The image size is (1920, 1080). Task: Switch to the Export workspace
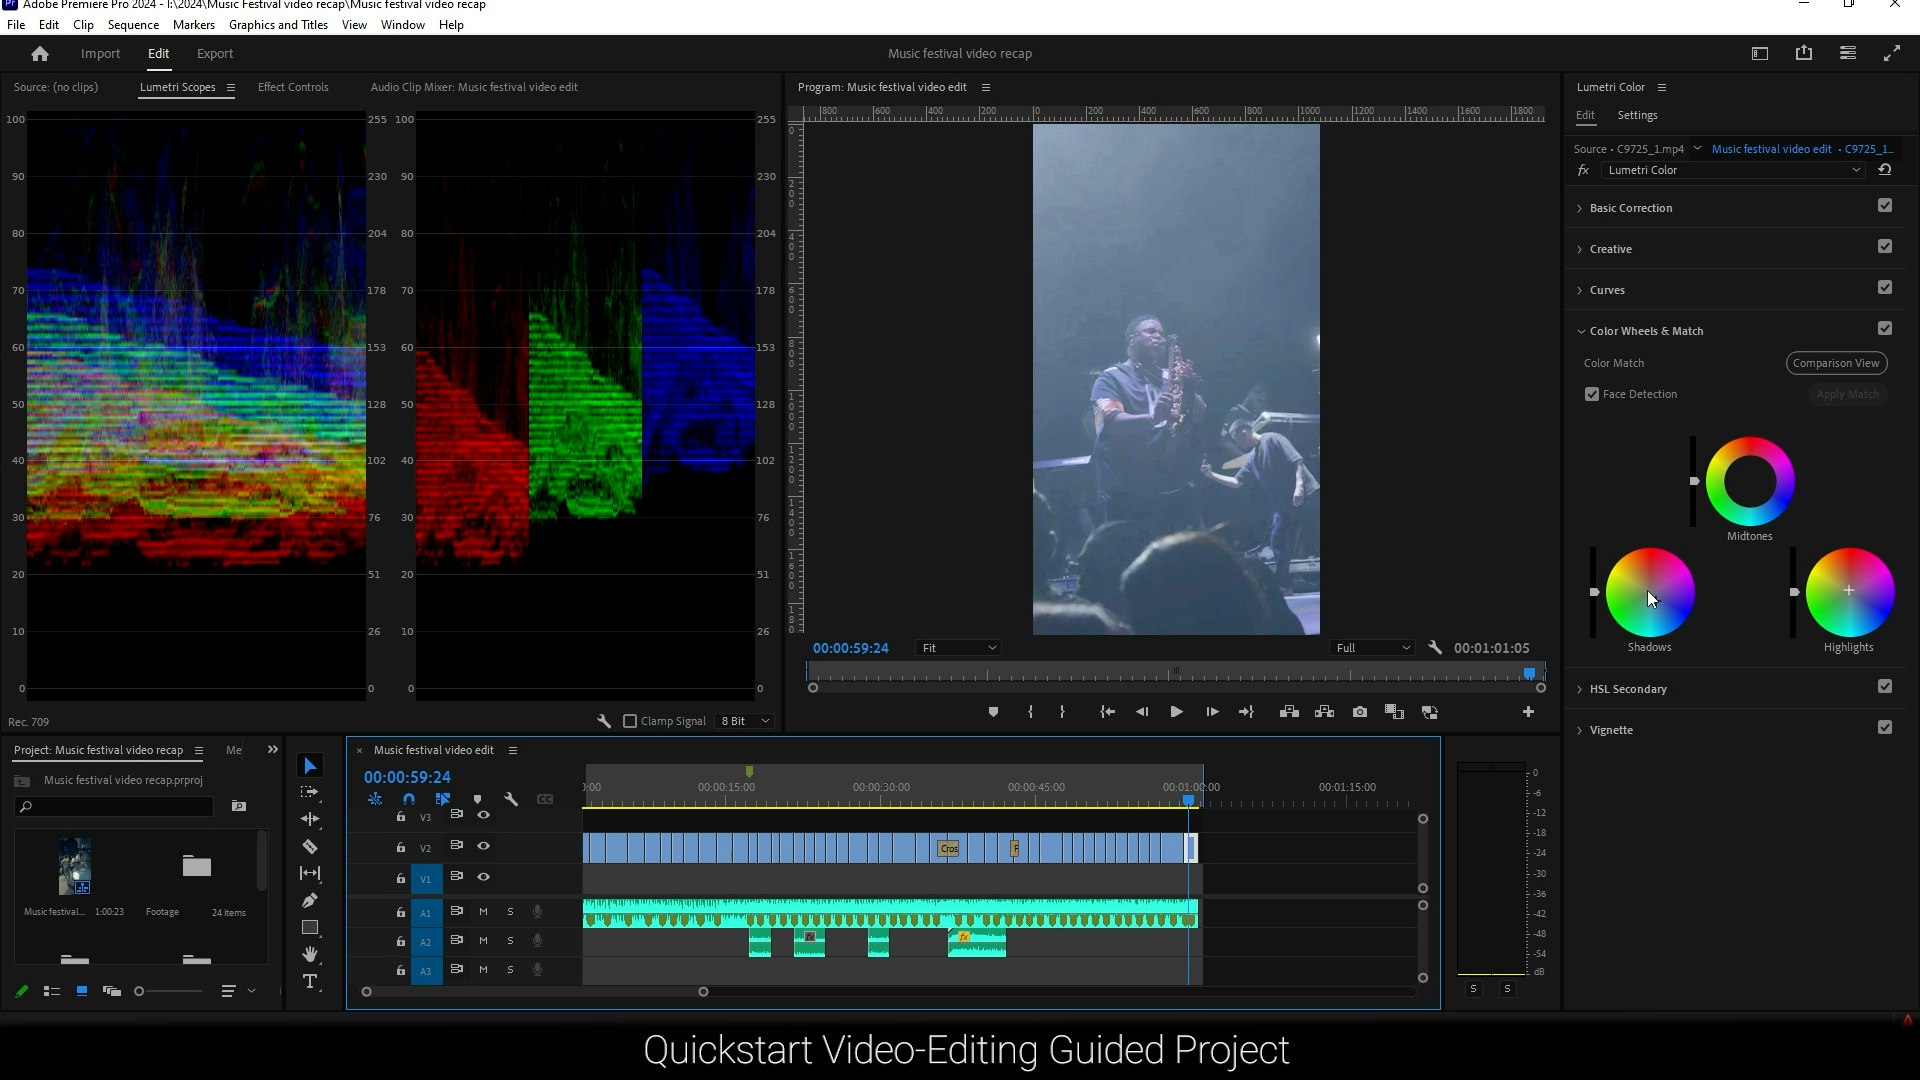214,54
